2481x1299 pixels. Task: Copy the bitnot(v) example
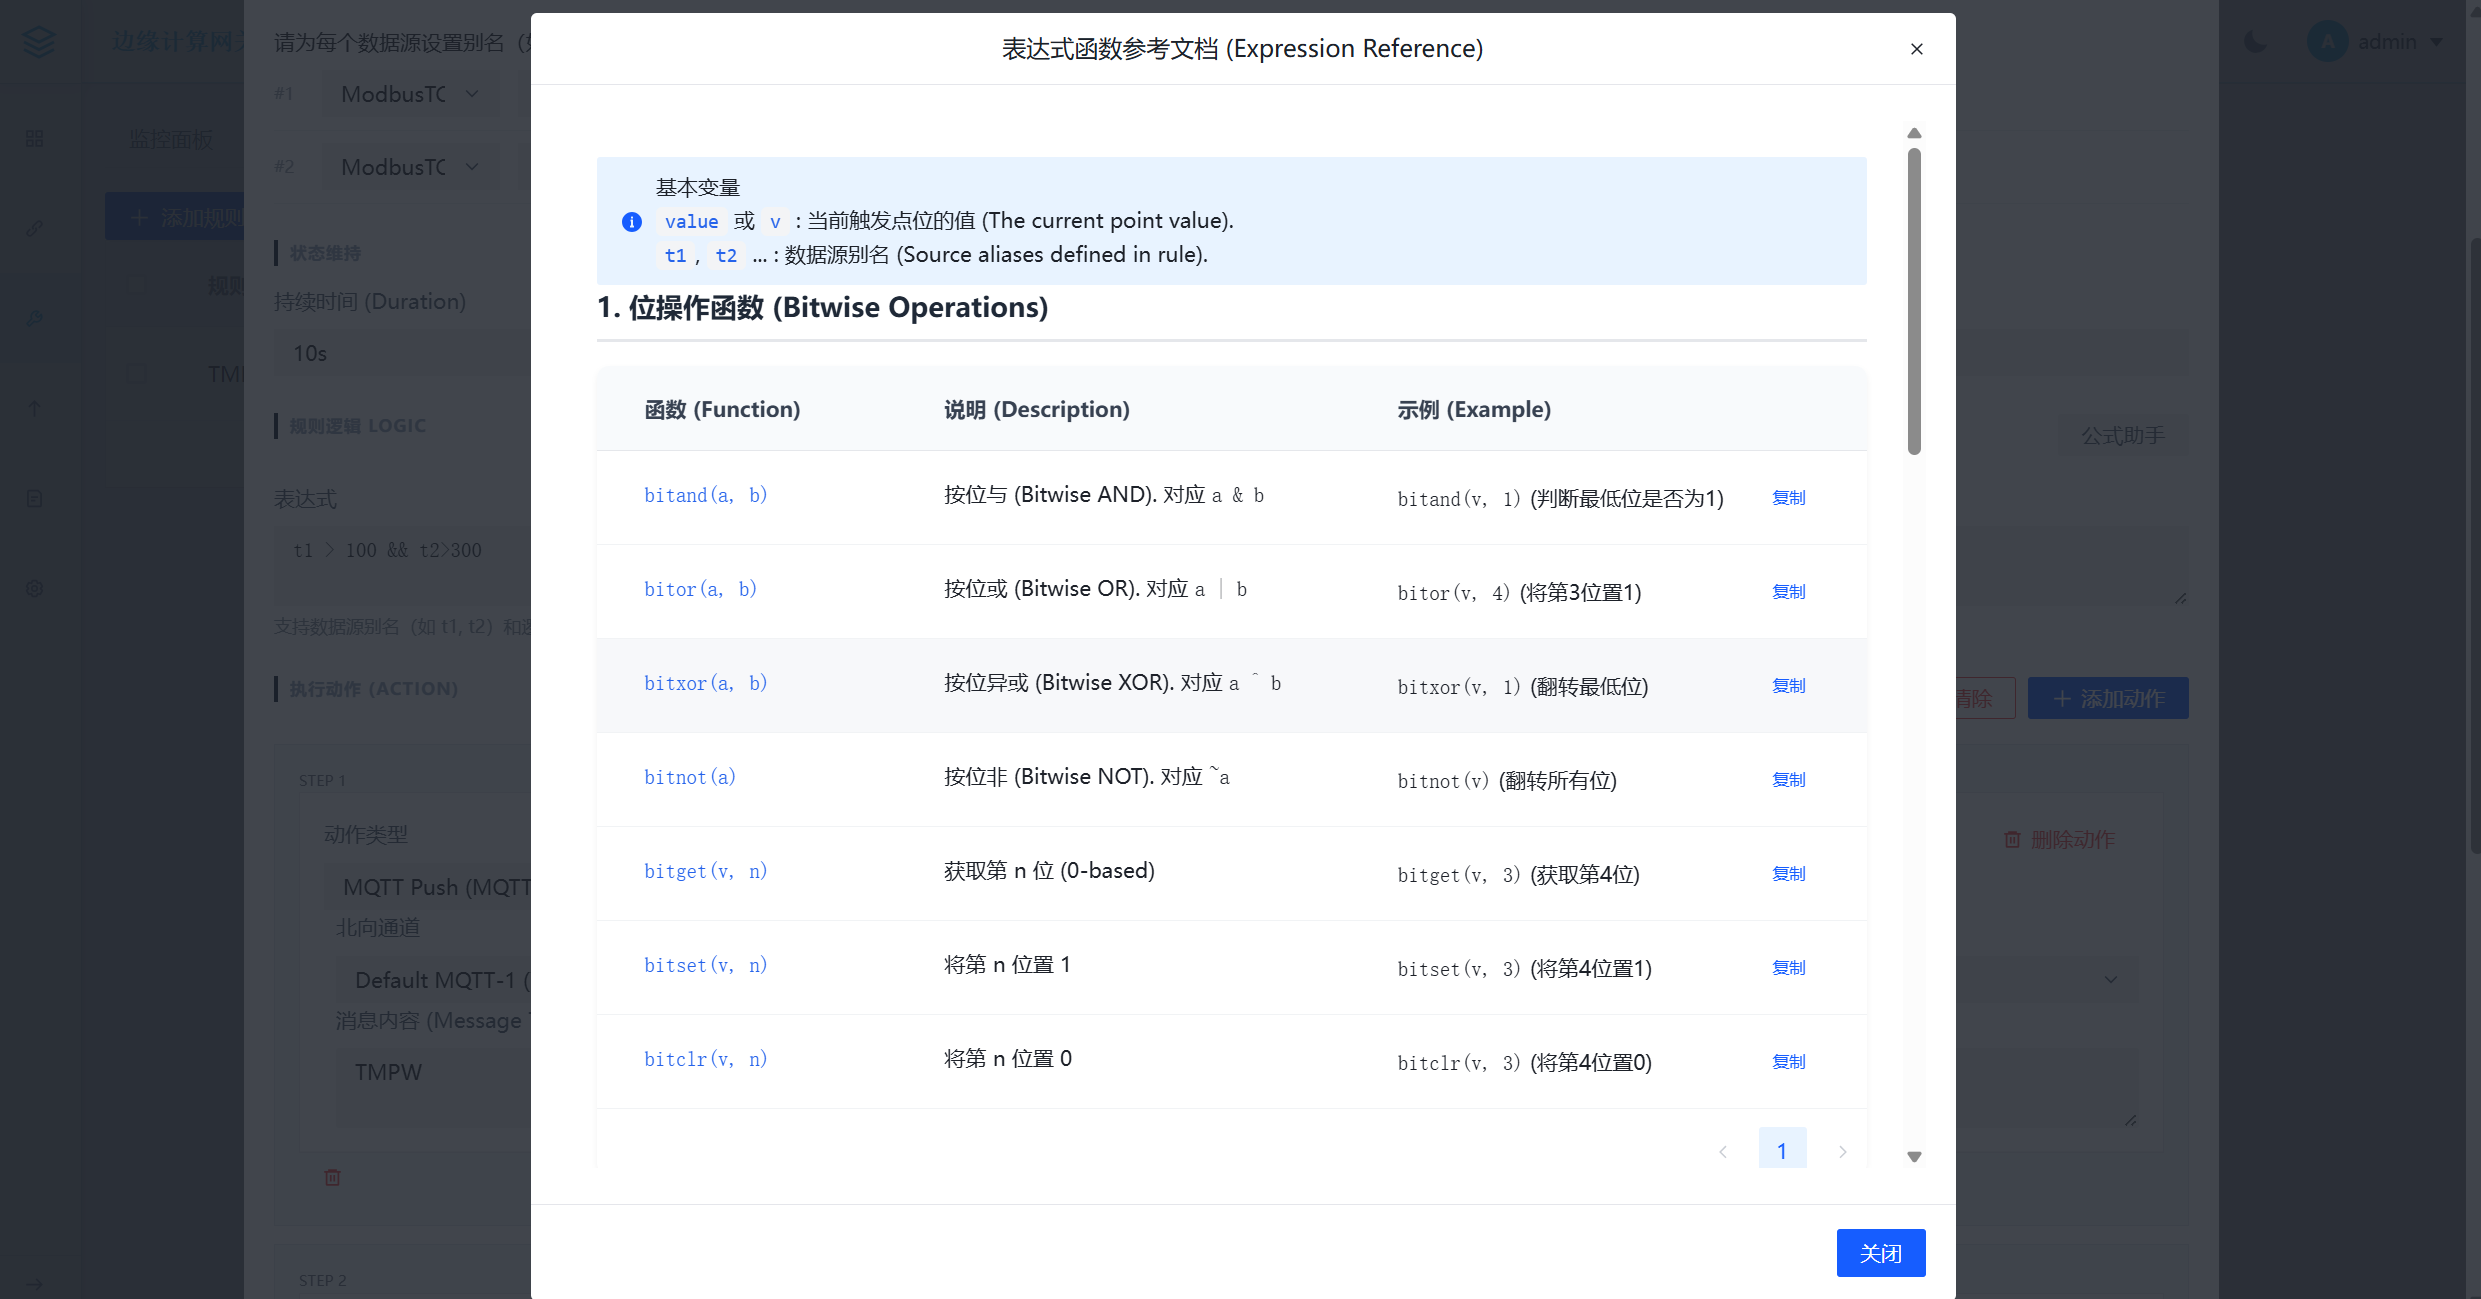pos(1788,779)
